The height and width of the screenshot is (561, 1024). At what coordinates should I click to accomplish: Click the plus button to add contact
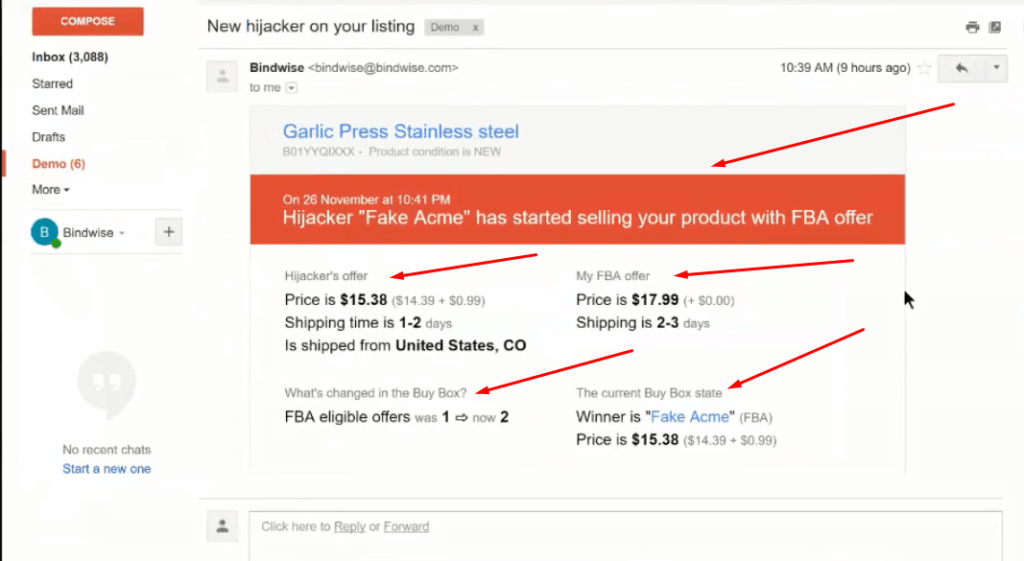point(168,232)
